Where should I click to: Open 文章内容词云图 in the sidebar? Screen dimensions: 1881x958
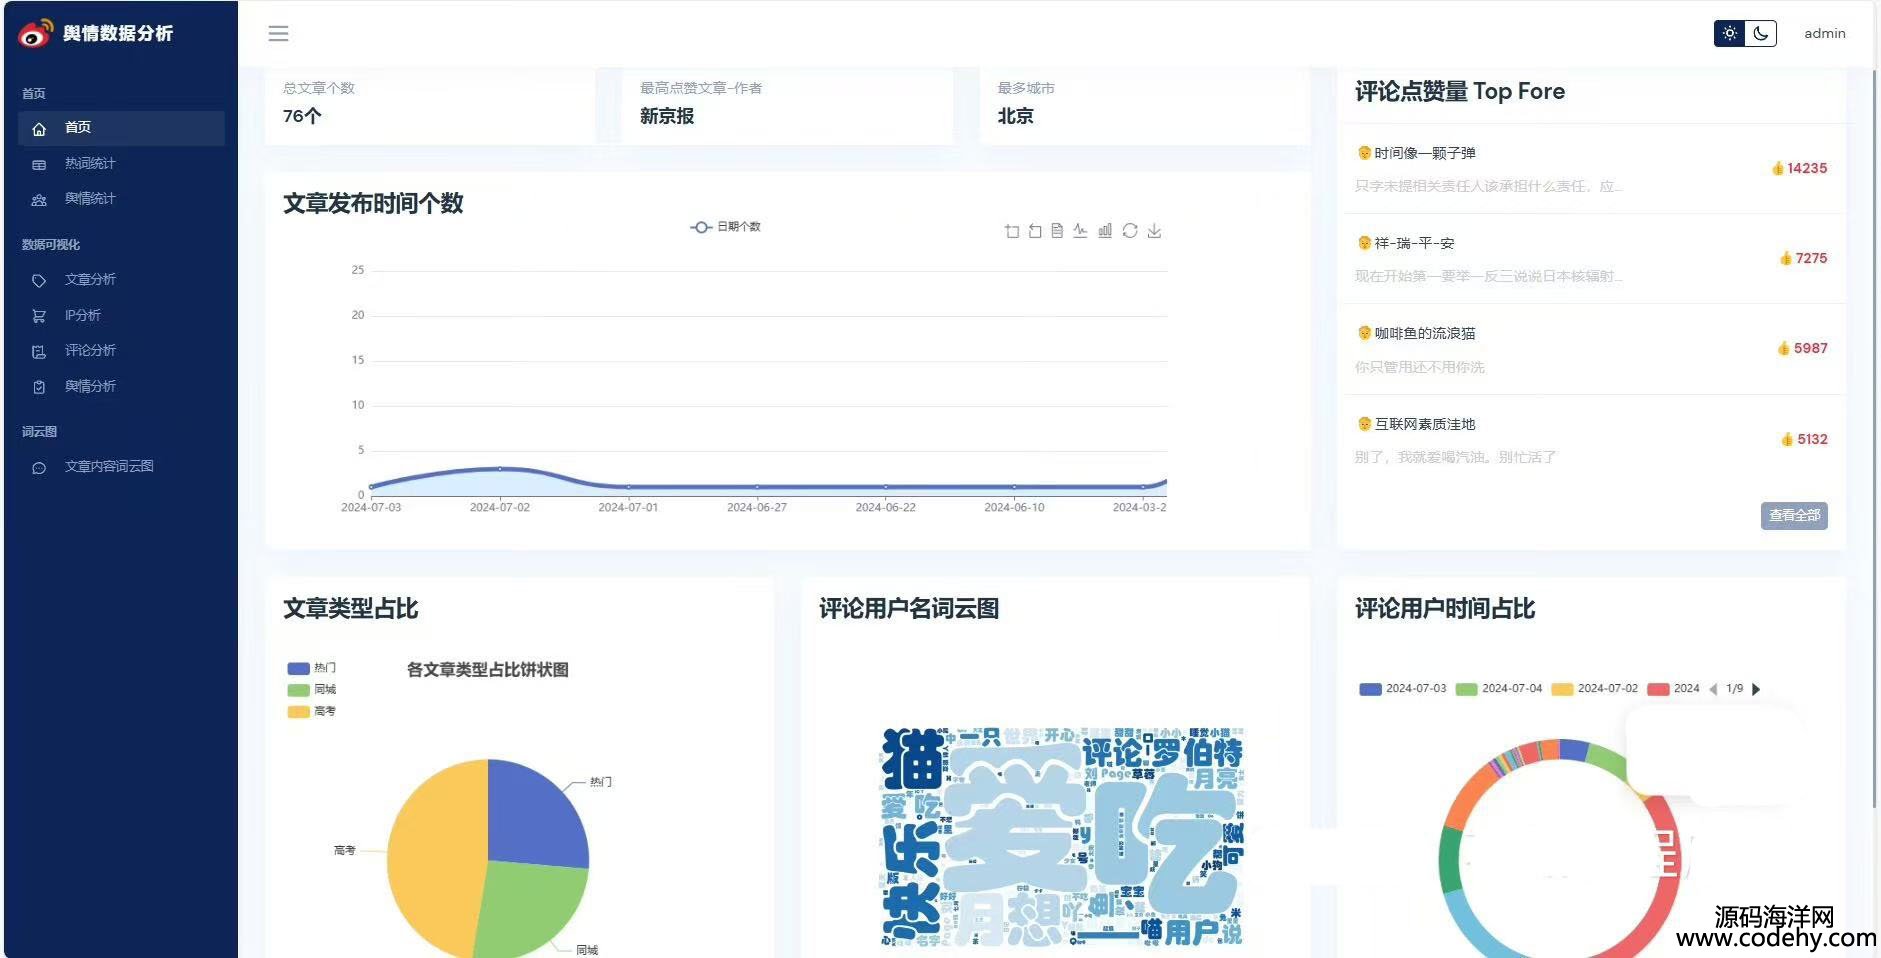(x=109, y=466)
